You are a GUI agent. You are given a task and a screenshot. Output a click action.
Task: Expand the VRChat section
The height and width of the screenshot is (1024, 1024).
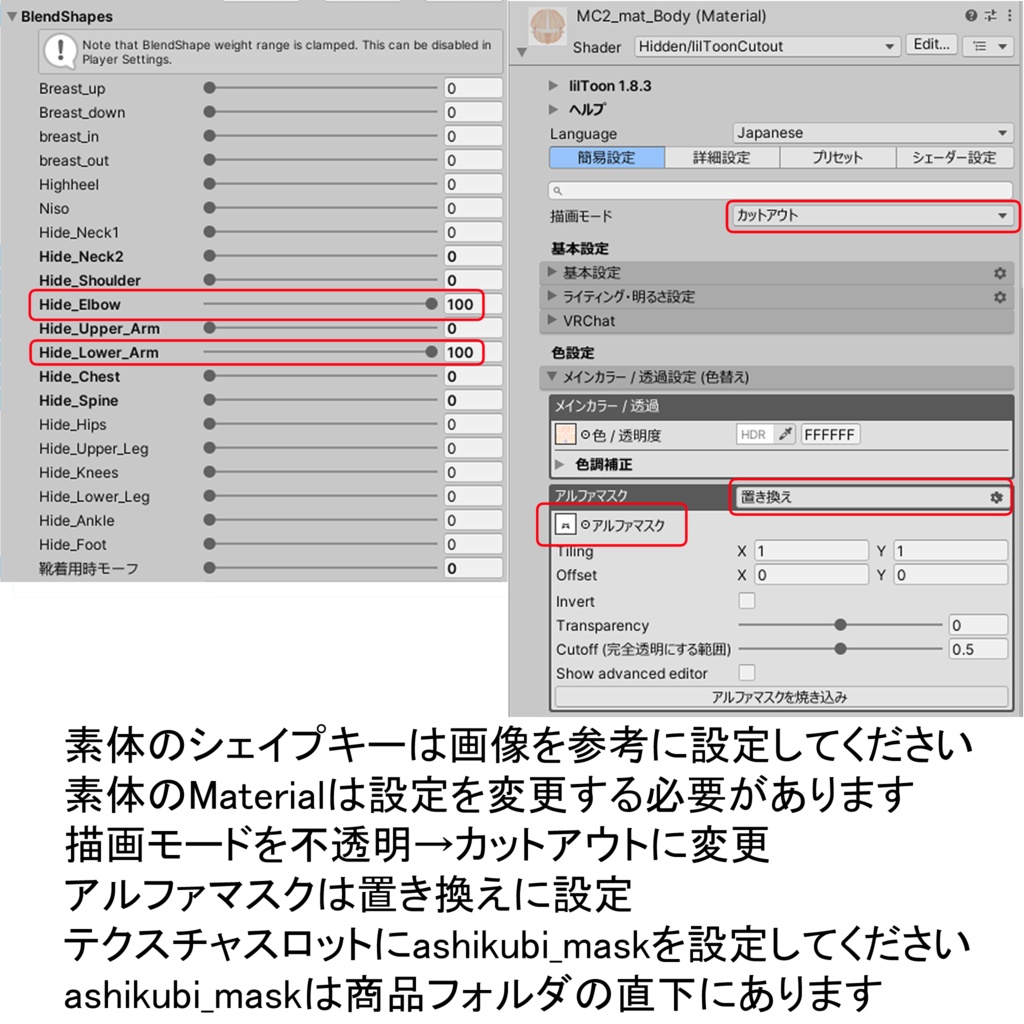552,320
